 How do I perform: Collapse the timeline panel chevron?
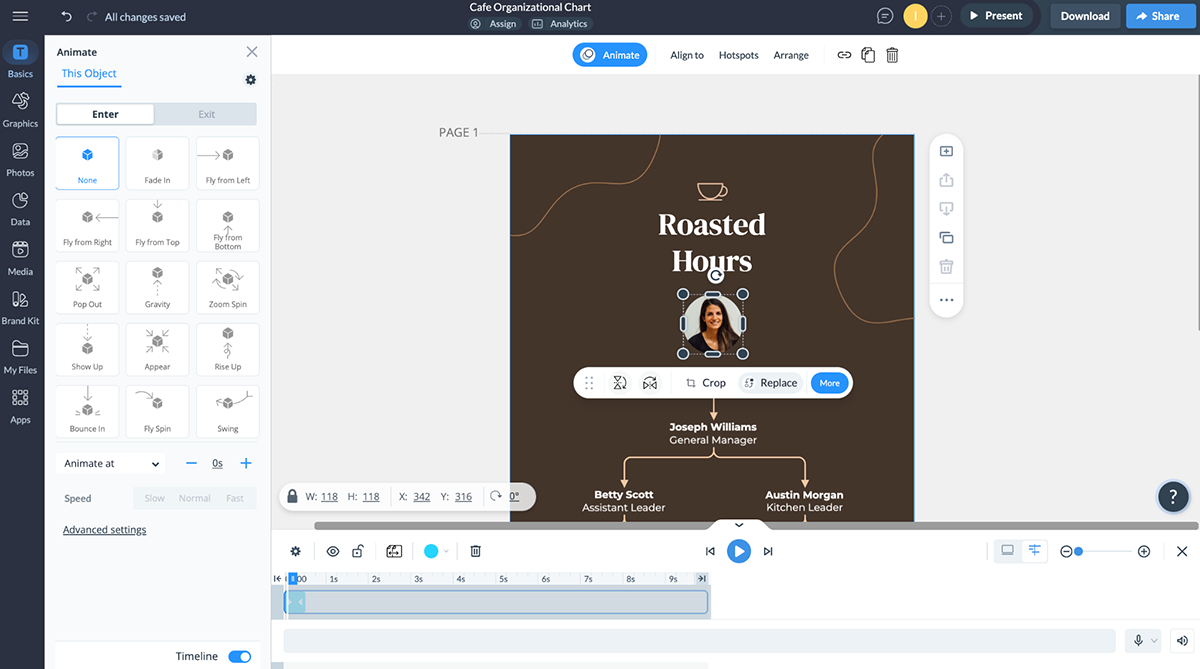pyautogui.click(x=739, y=525)
